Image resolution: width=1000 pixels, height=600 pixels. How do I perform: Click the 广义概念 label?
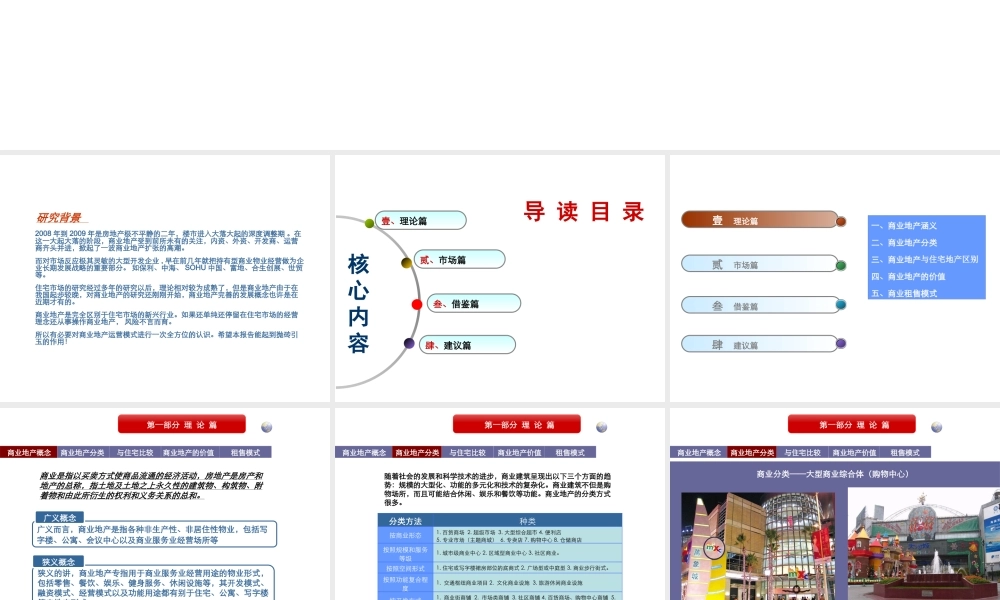click(x=60, y=518)
